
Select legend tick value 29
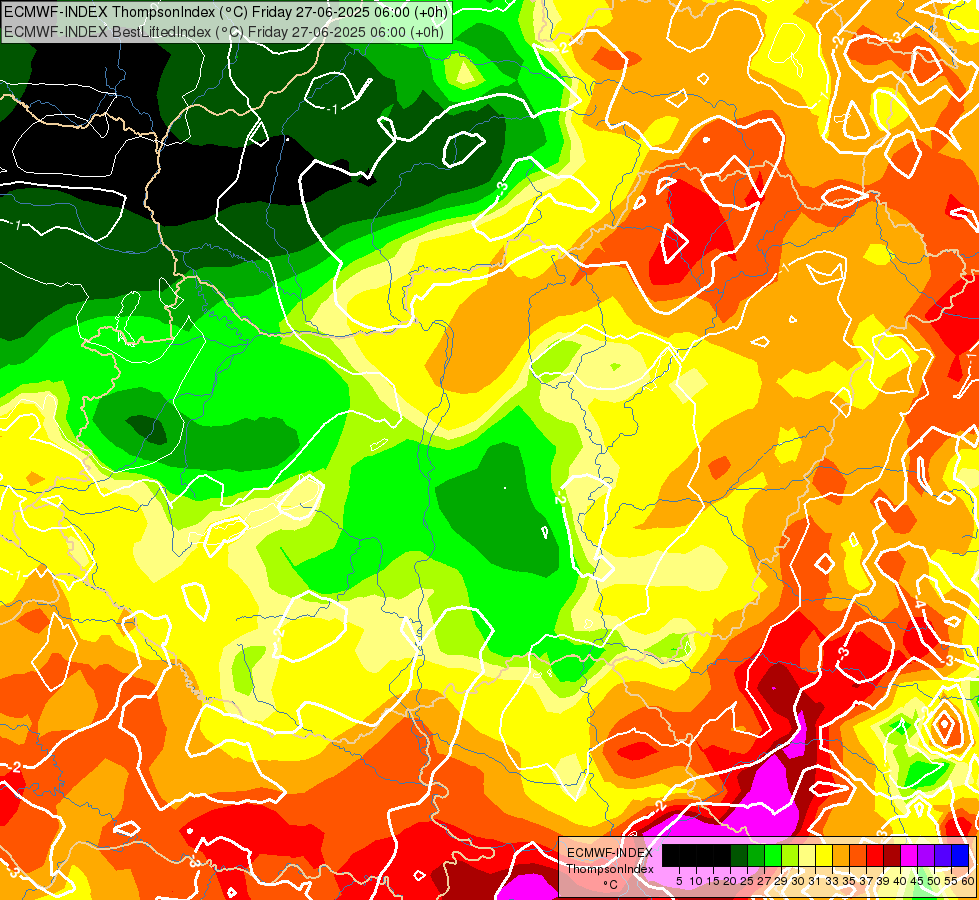(x=781, y=881)
